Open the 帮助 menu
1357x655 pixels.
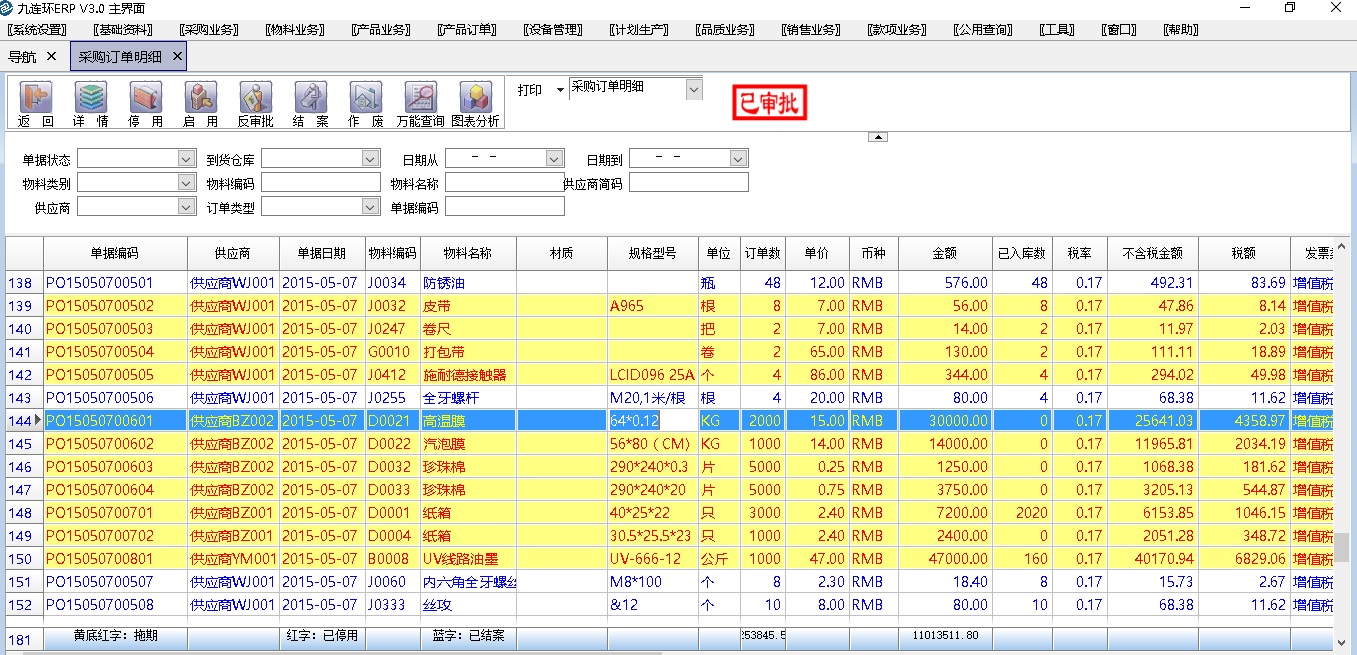[1181, 30]
